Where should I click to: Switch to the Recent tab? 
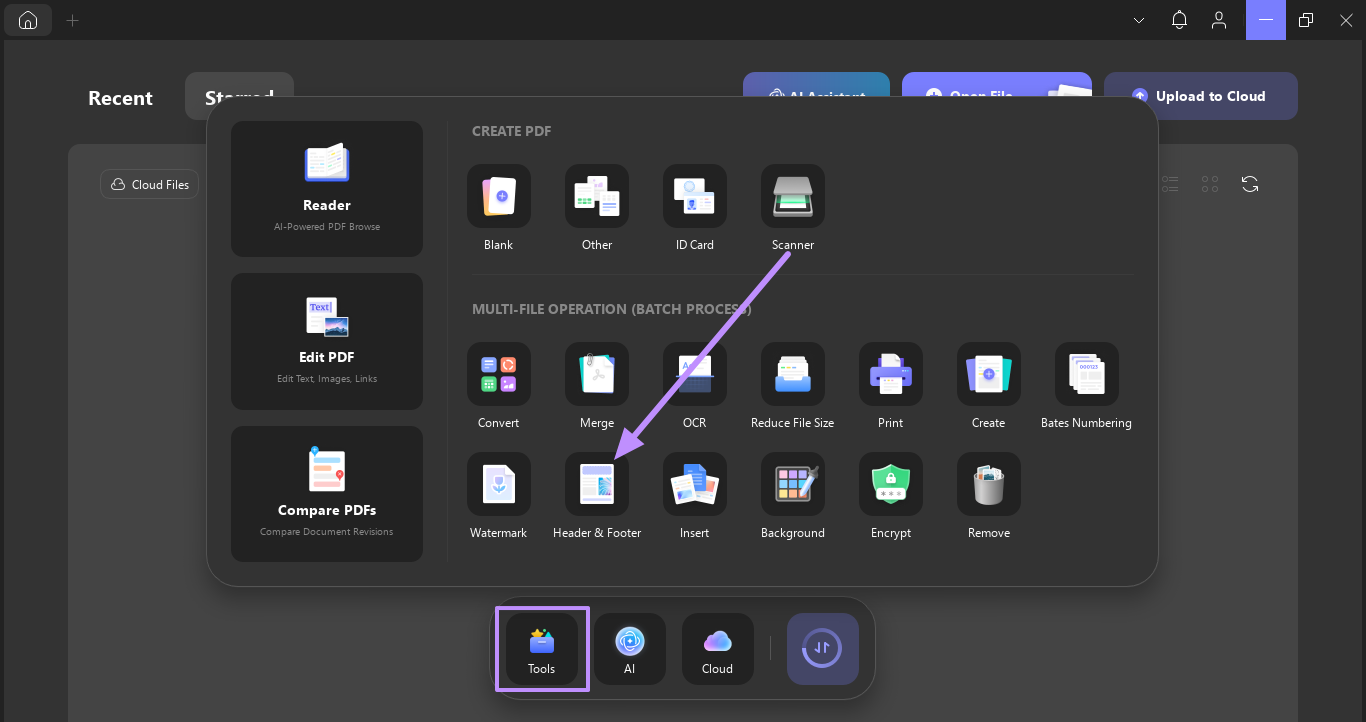click(120, 97)
